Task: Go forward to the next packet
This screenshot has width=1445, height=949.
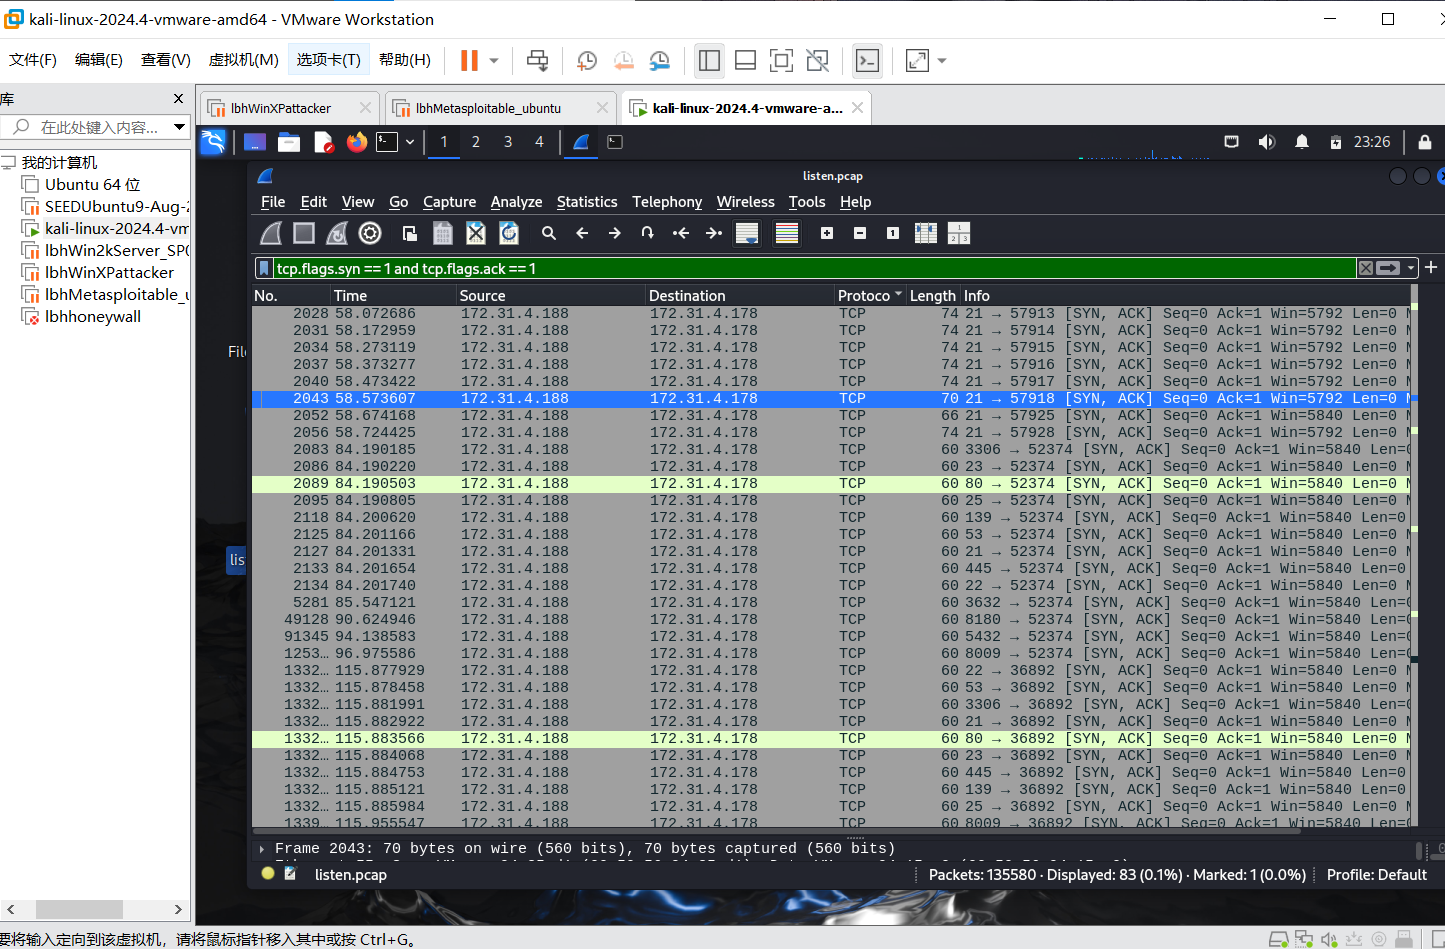Action: tap(615, 233)
